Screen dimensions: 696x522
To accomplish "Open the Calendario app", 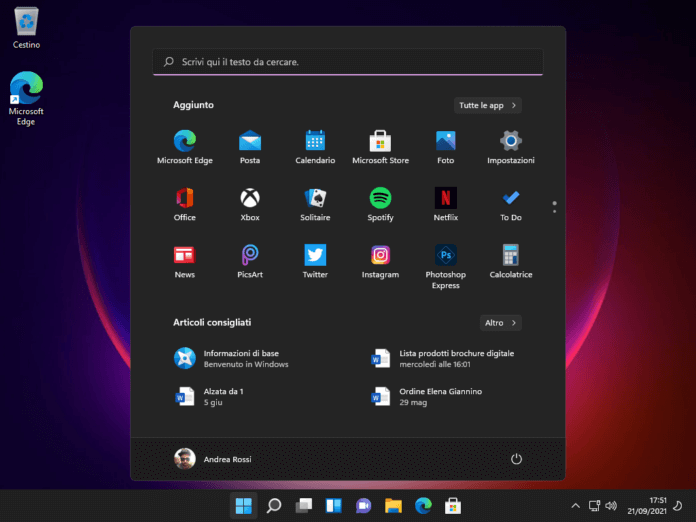I will click(315, 147).
